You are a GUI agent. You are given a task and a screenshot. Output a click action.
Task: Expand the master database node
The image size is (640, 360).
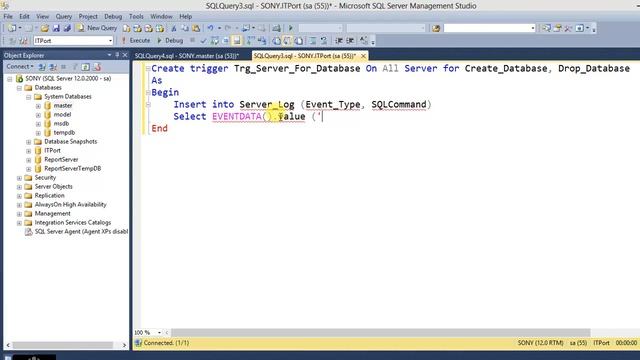[38, 106]
